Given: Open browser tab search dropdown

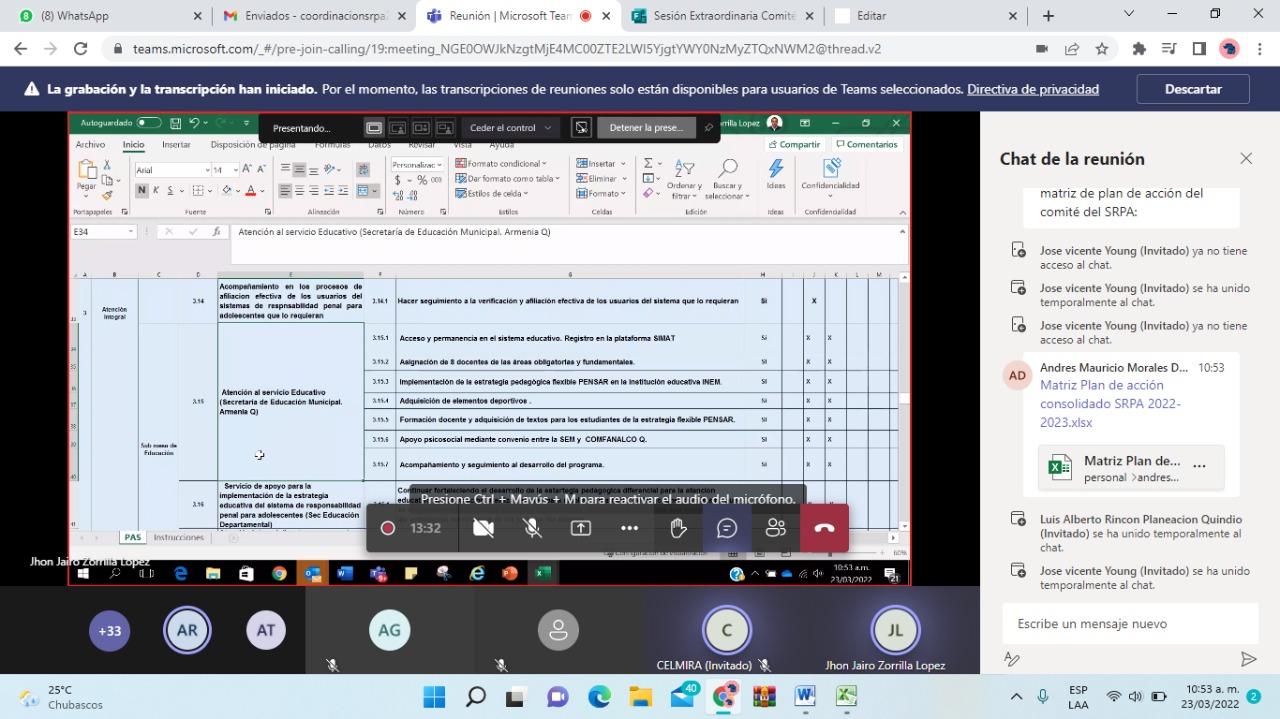Looking at the screenshot, I should [1129, 14].
